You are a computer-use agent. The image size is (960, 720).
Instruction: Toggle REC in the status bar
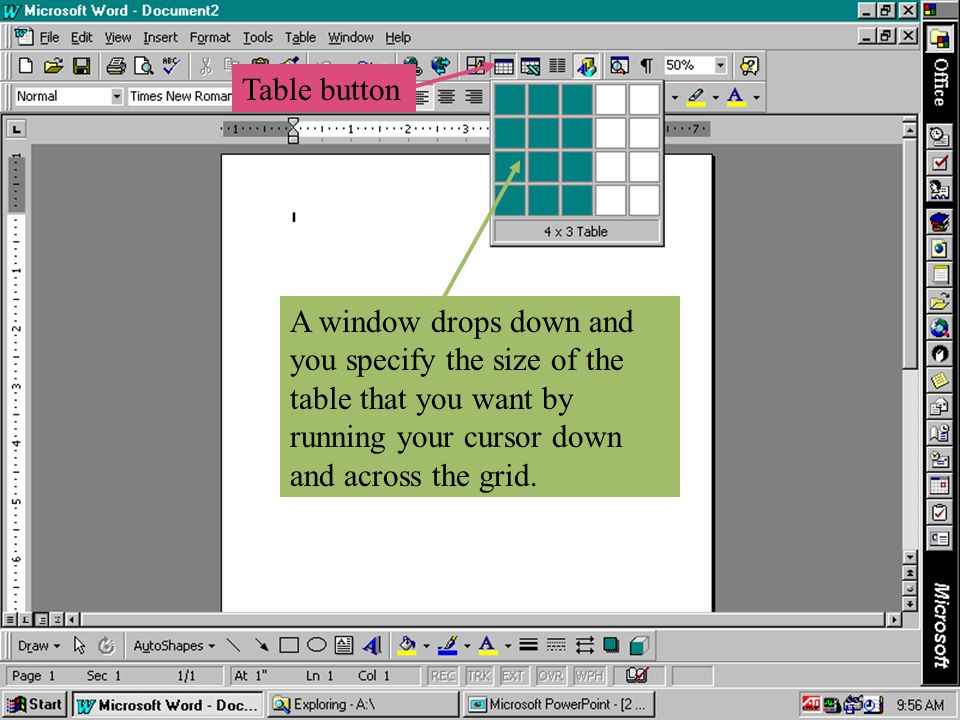click(443, 676)
